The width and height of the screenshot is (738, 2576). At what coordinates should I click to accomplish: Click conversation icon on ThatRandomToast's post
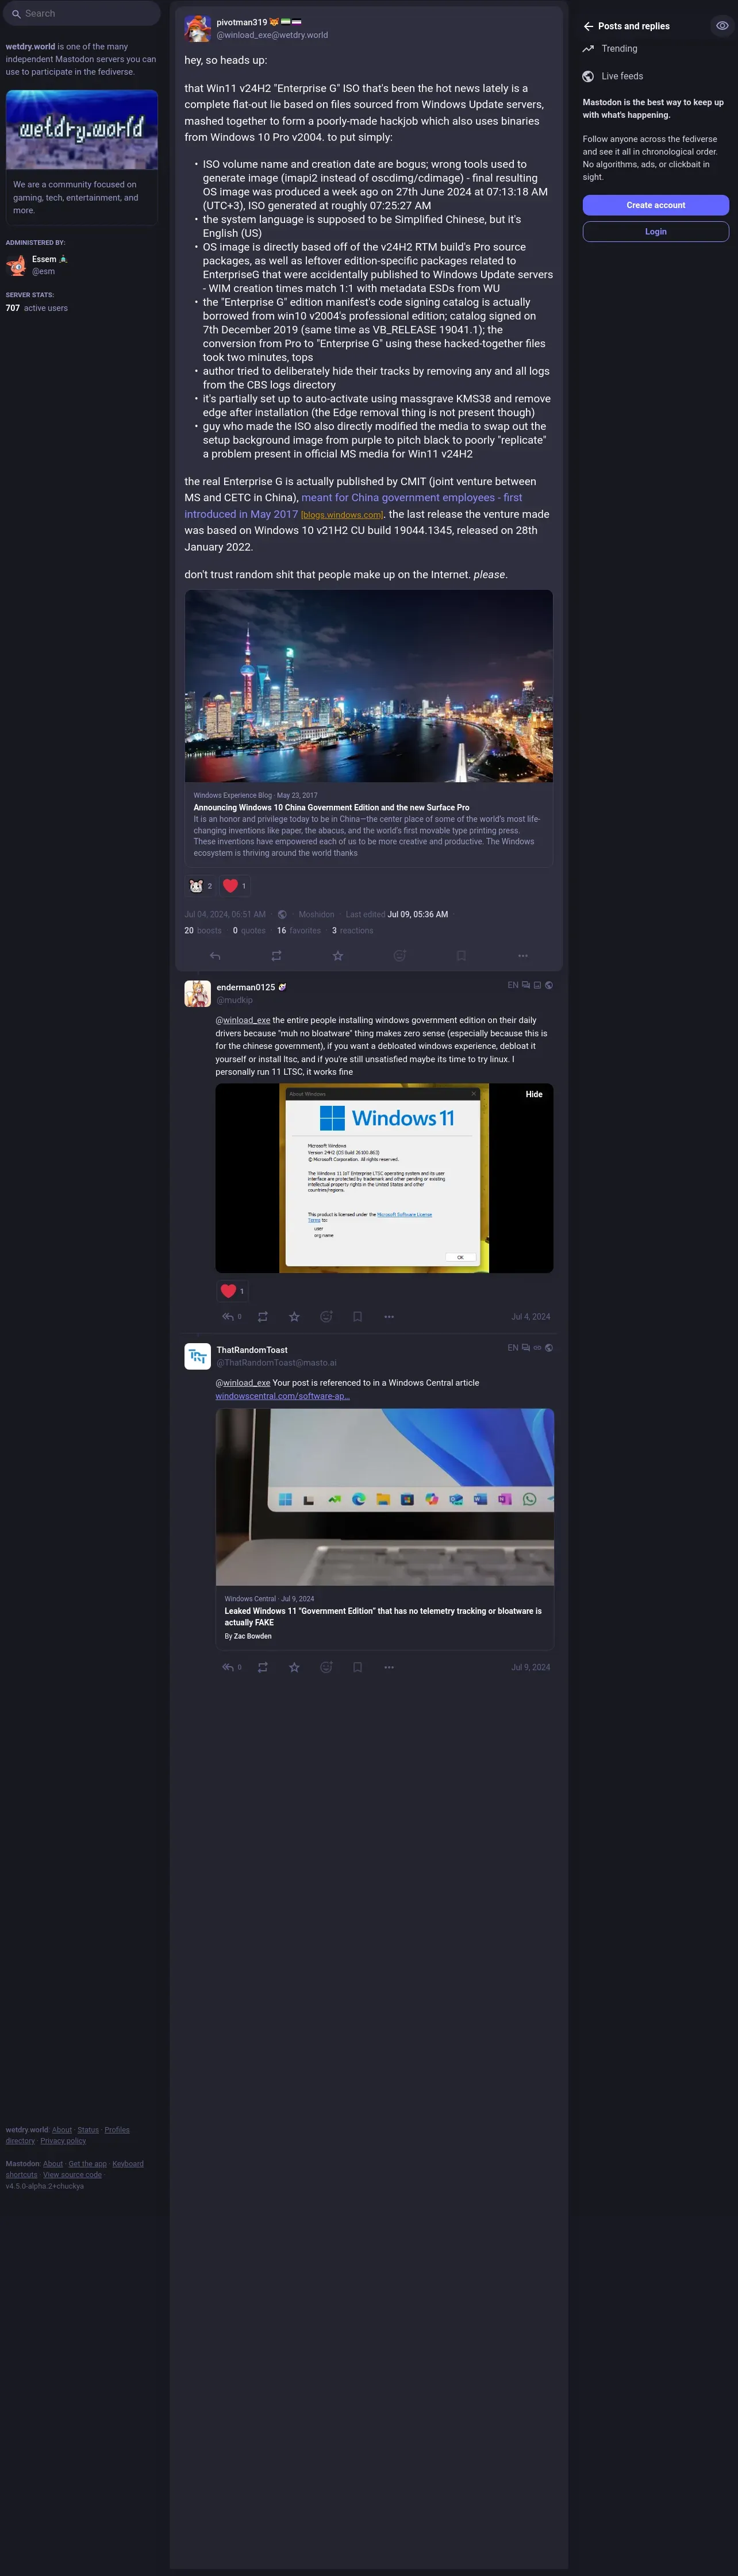(526, 1348)
